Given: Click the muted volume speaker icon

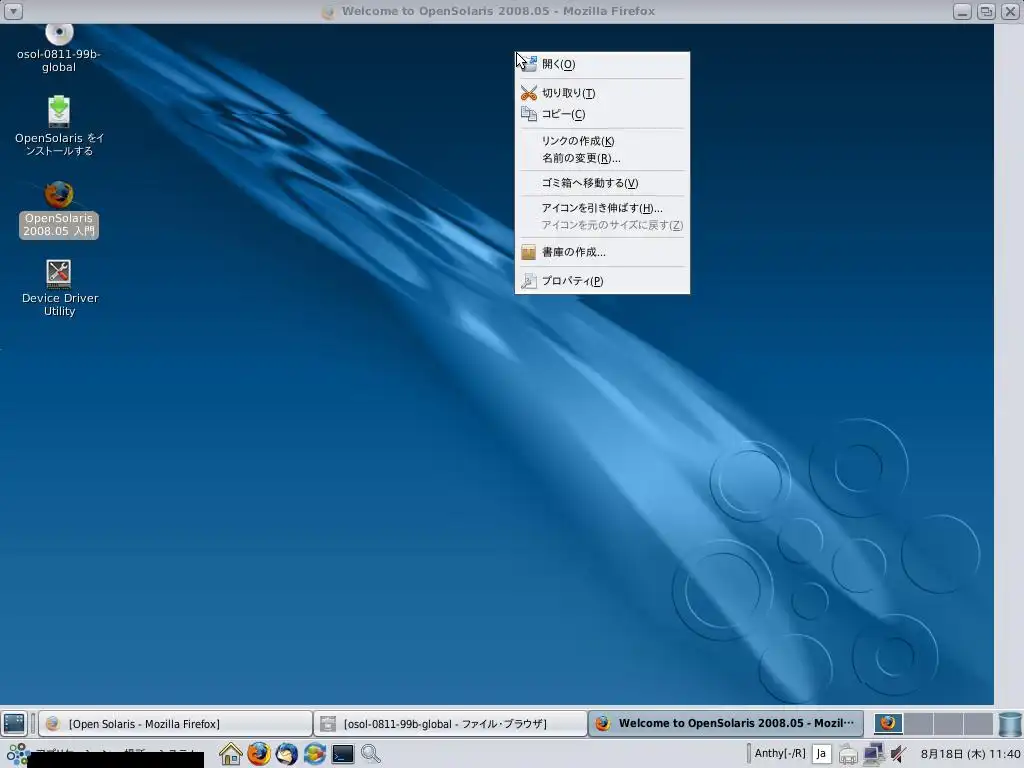Looking at the screenshot, I should click(899, 754).
